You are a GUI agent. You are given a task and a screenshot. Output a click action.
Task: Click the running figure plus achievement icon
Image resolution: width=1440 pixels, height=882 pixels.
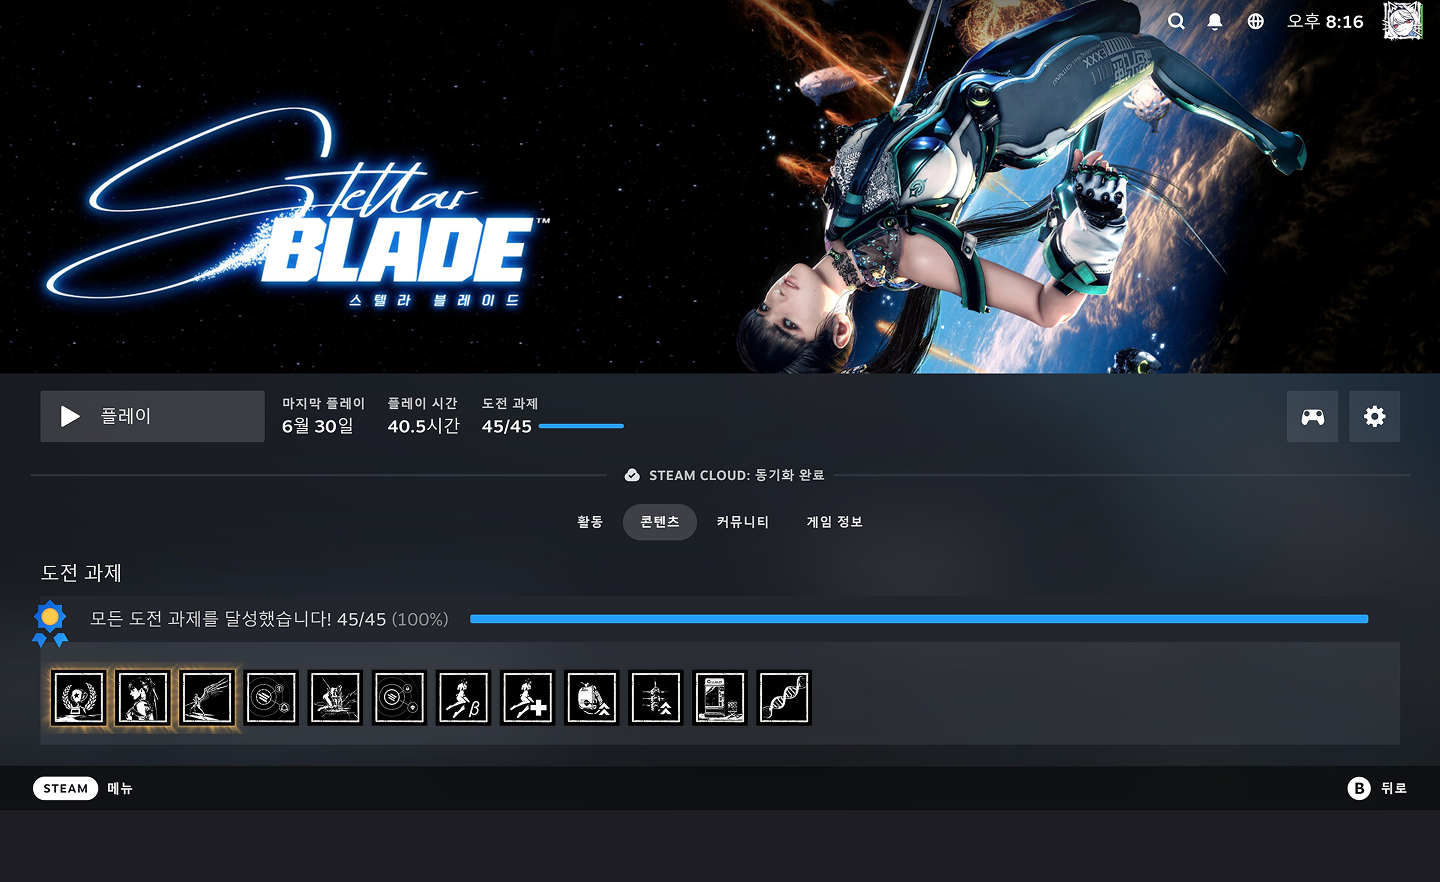tap(528, 697)
